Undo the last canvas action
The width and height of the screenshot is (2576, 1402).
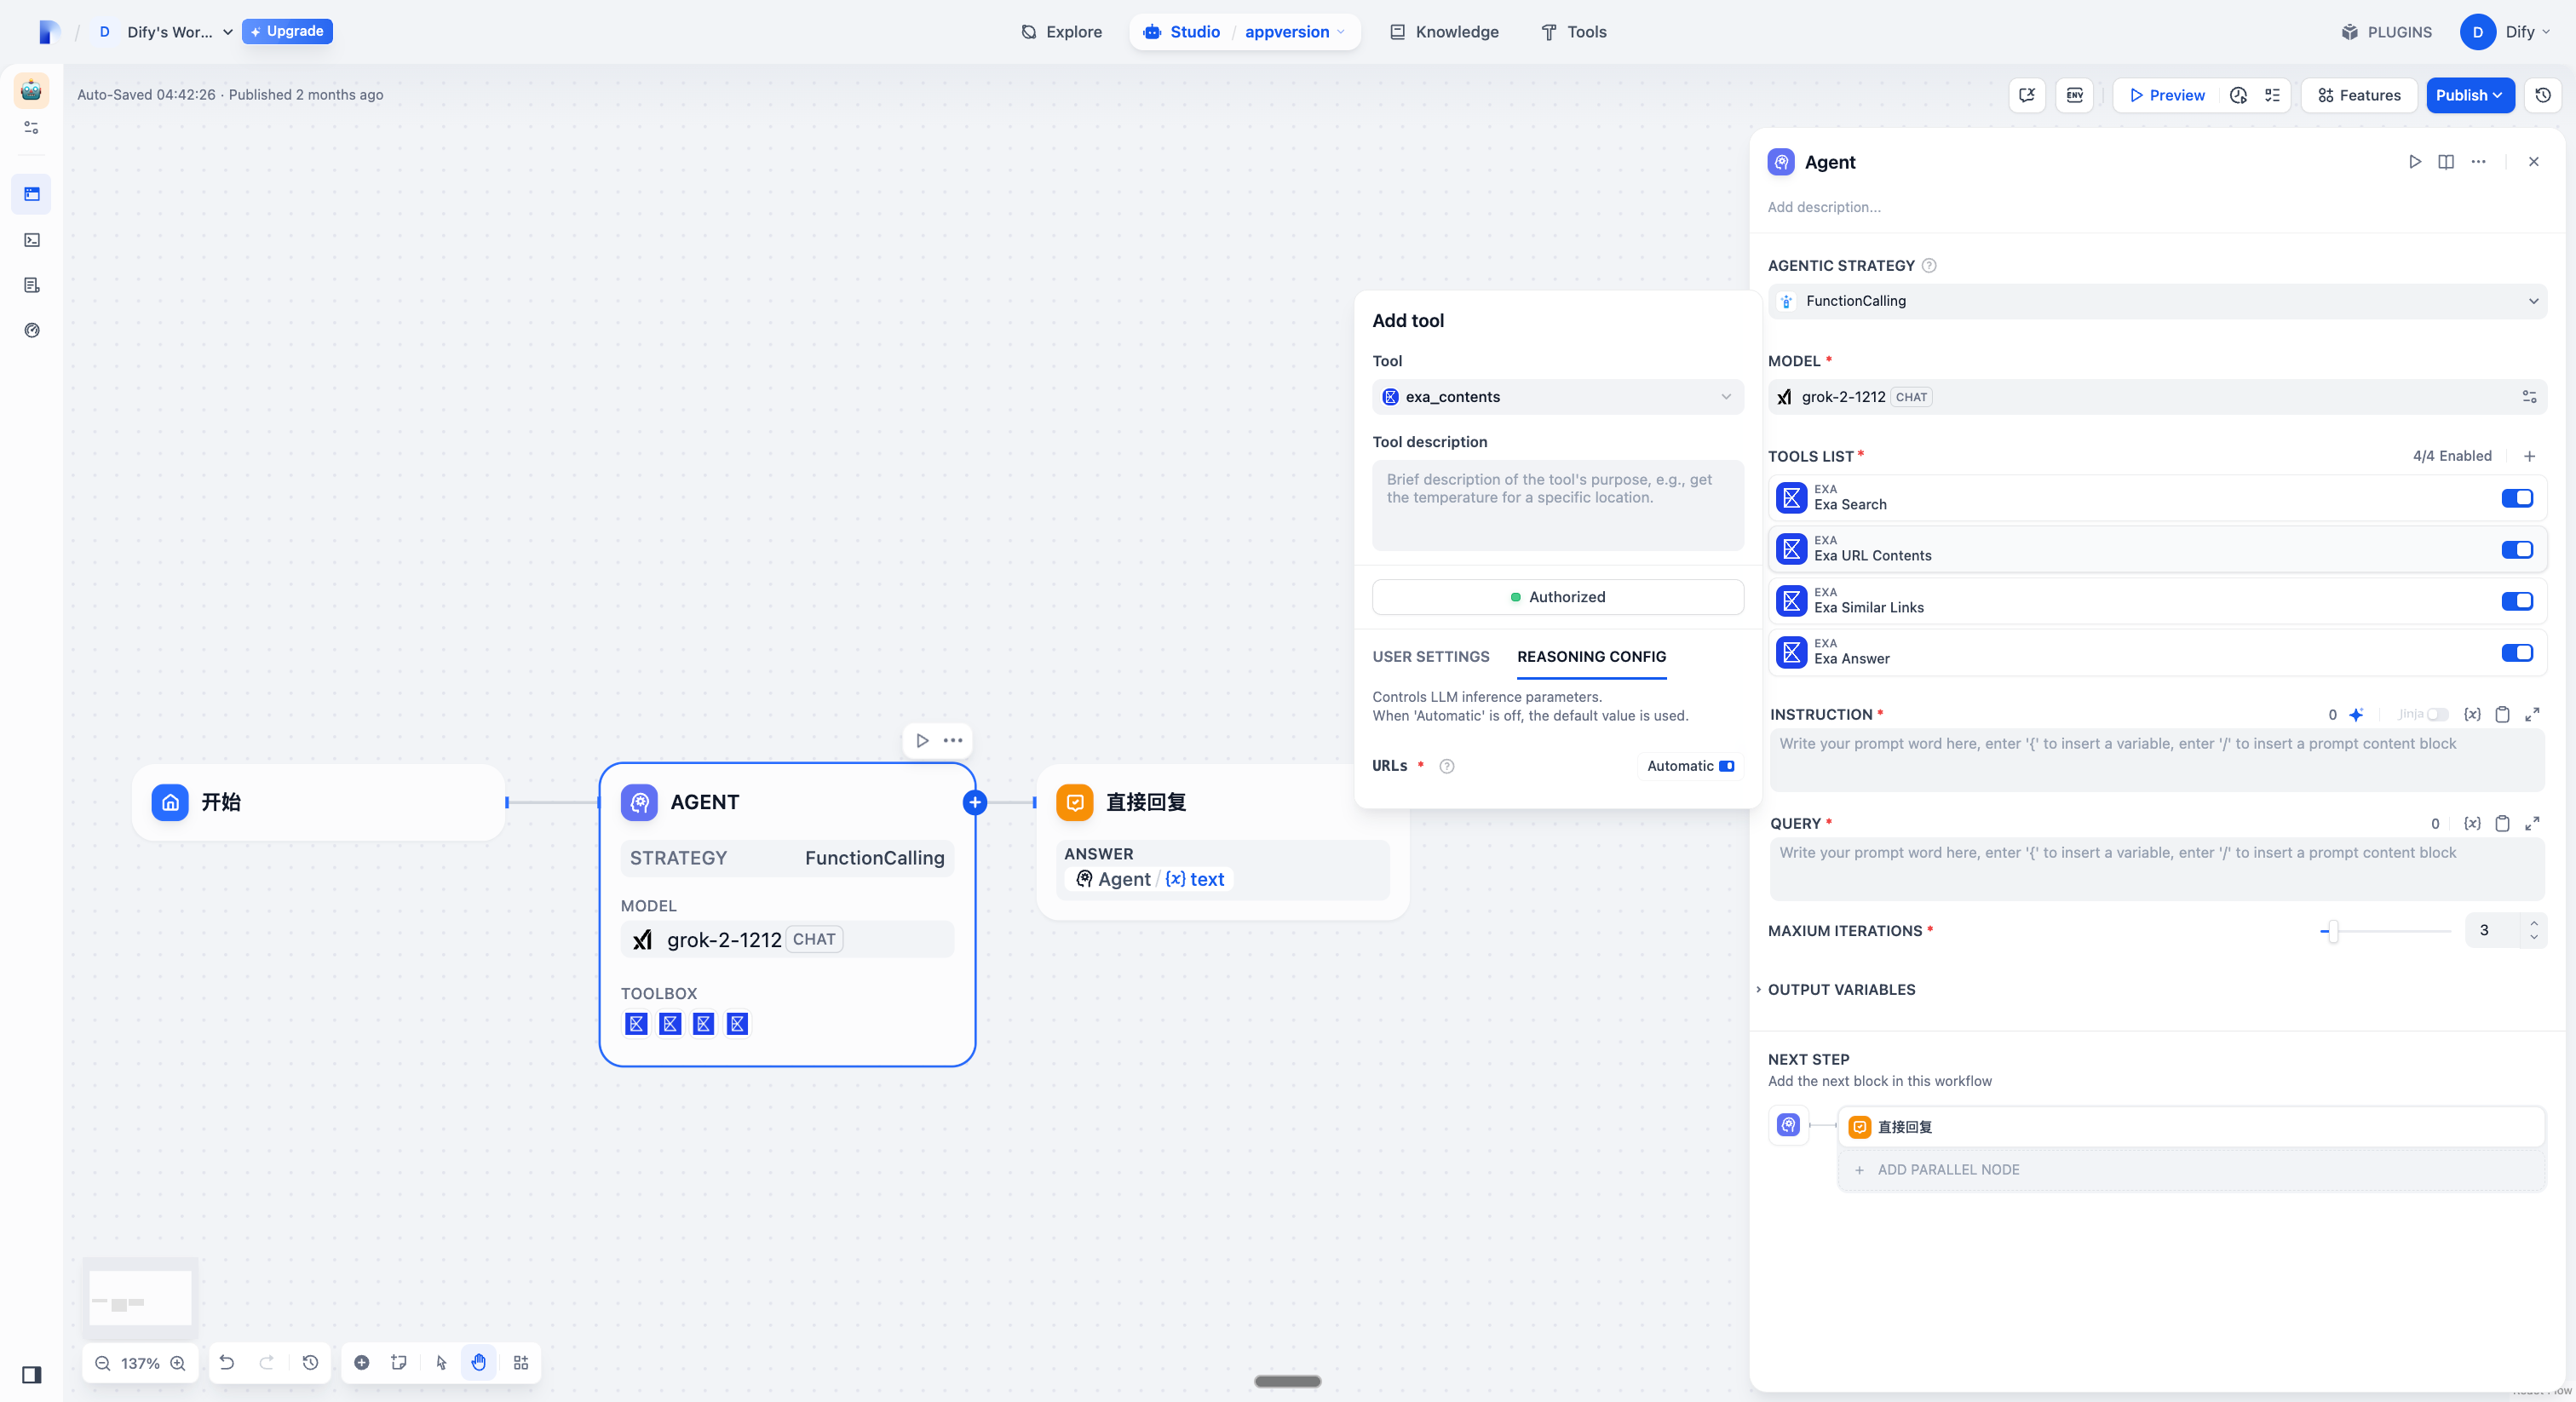[227, 1362]
